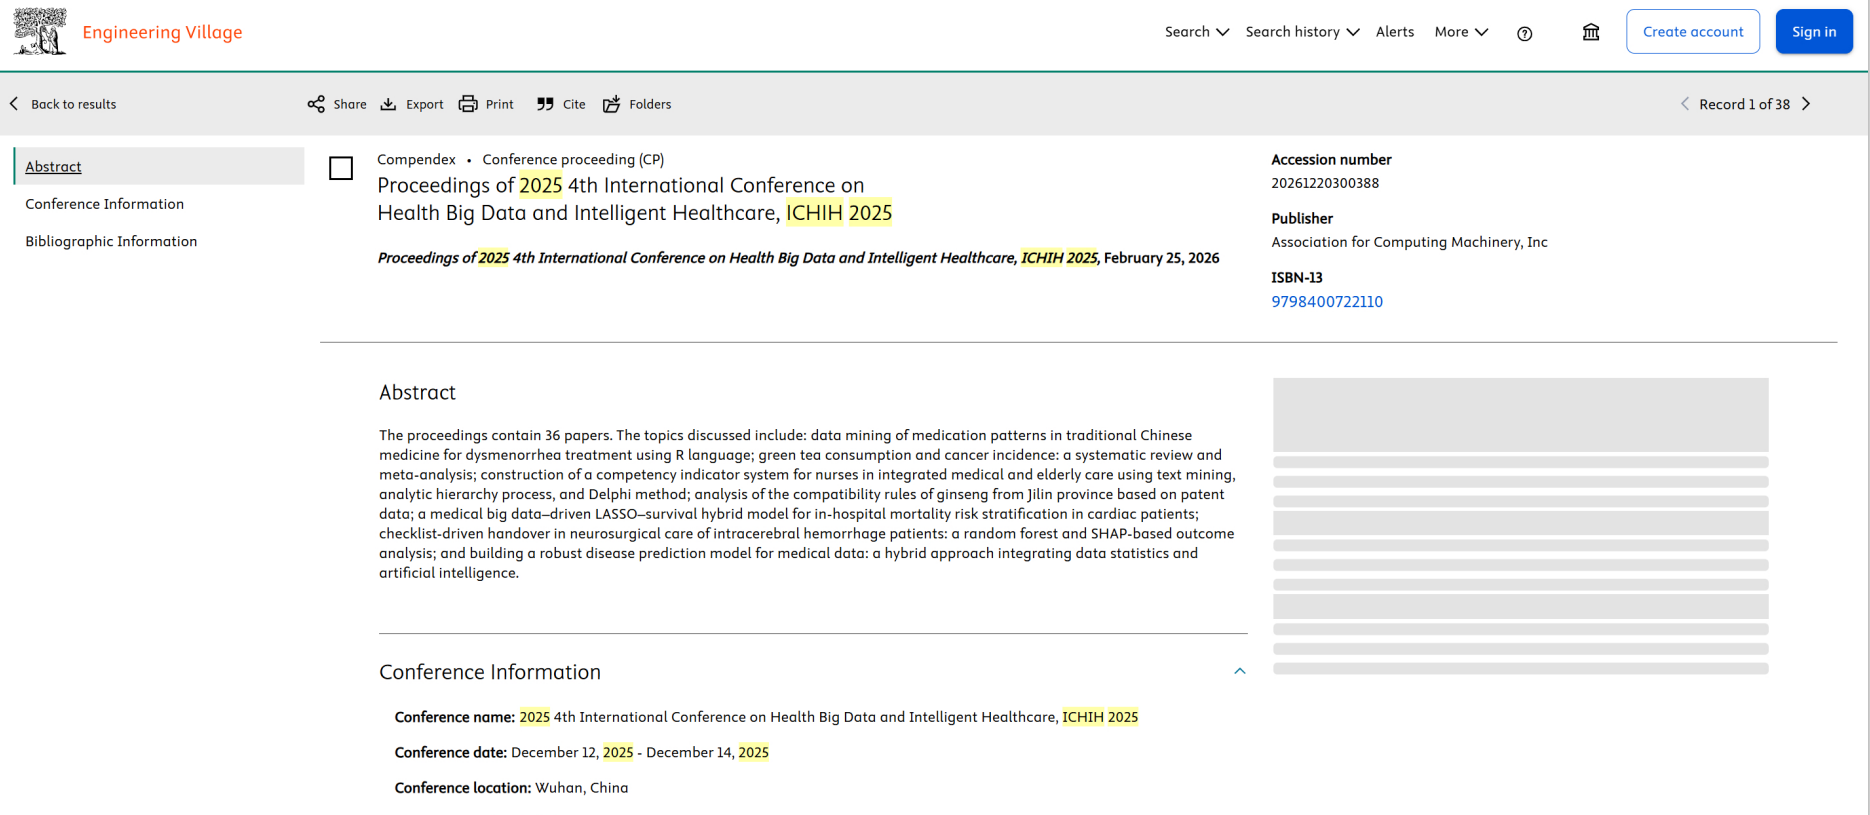The image size is (1870, 815).
Task: Select Bibliographic Information in sidebar
Action: click(x=111, y=241)
